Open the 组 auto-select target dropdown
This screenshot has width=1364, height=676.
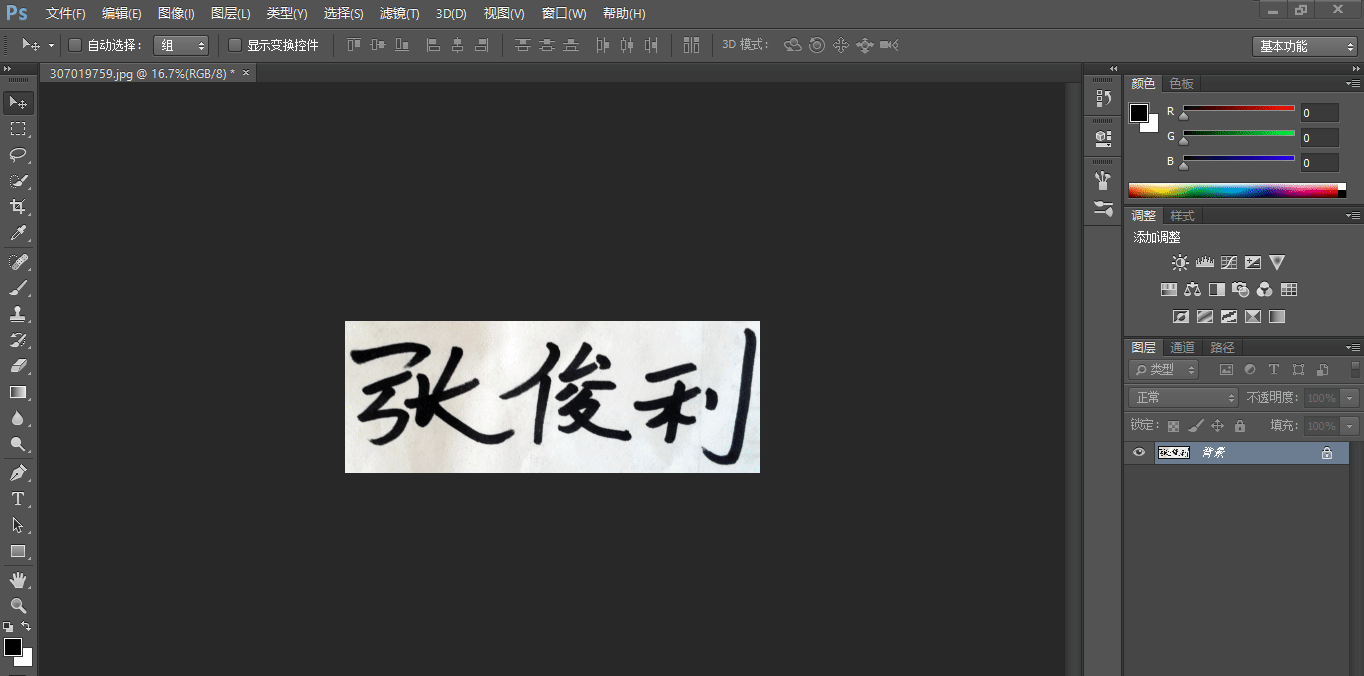click(x=181, y=45)
